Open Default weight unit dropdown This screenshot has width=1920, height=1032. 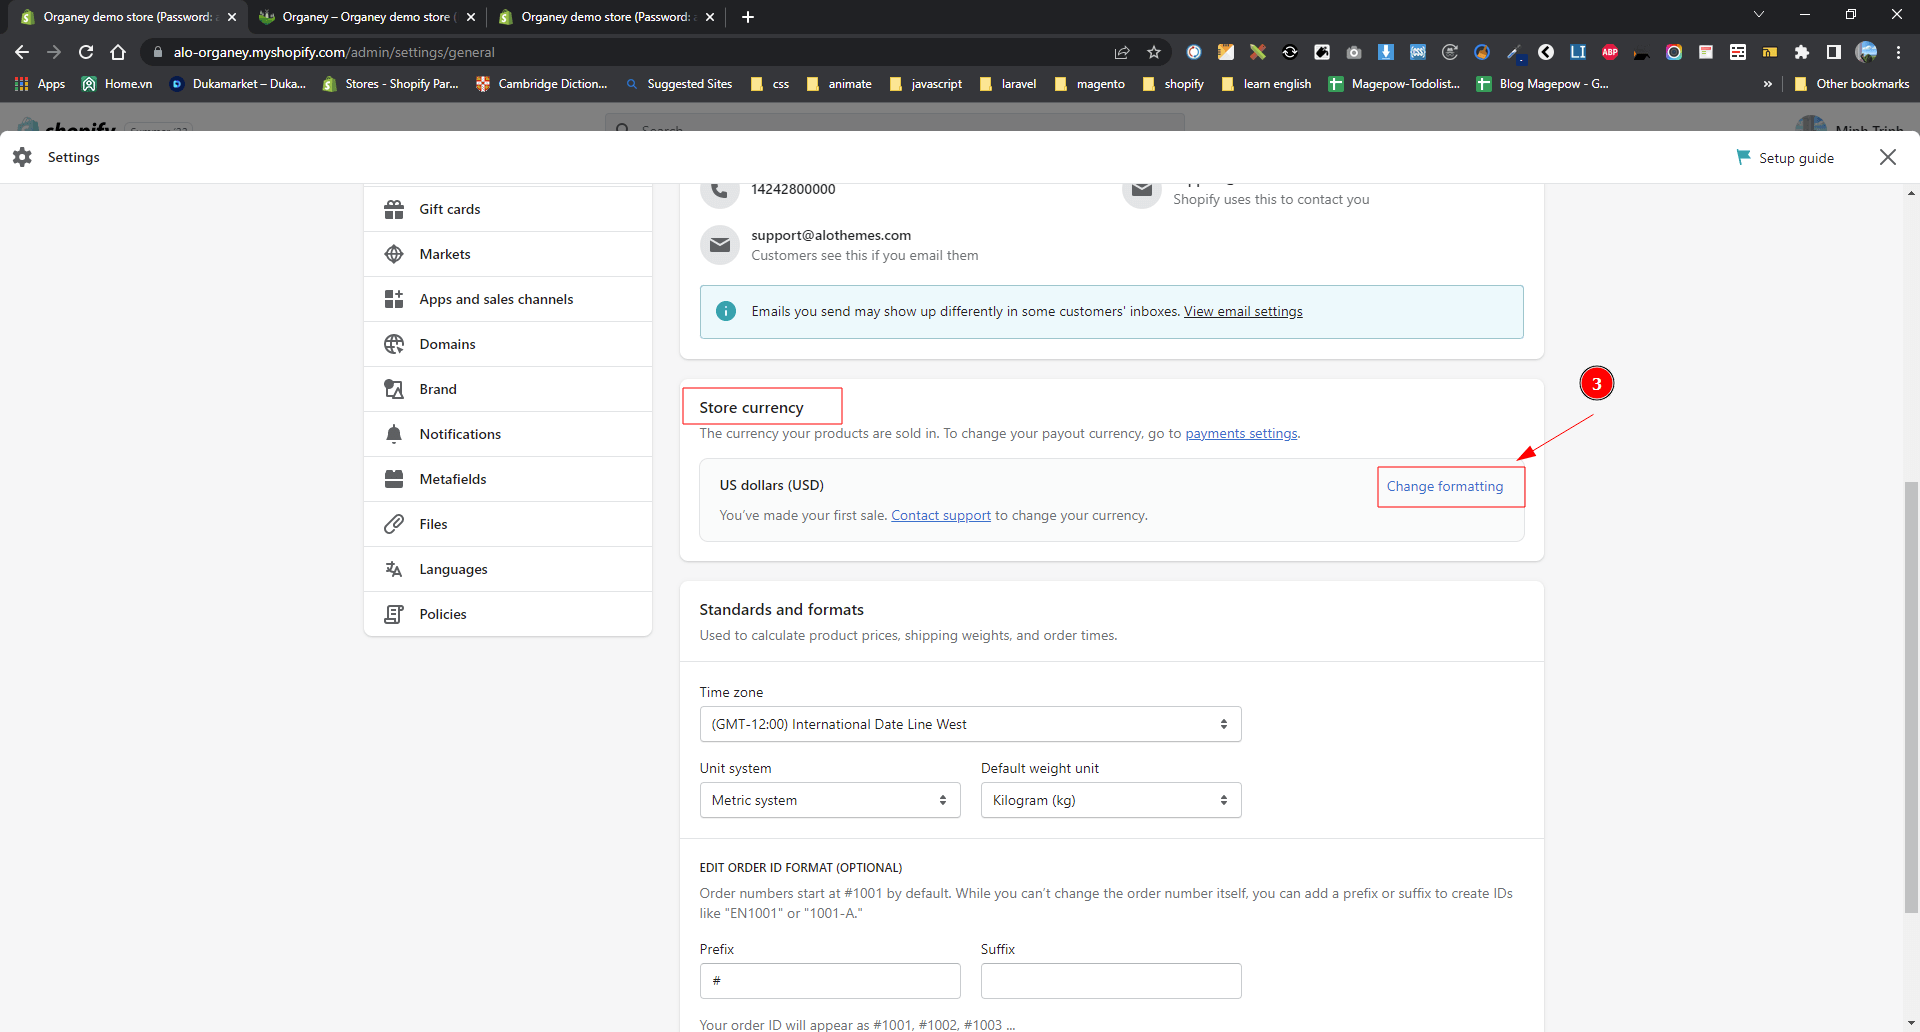(1110, 800)
